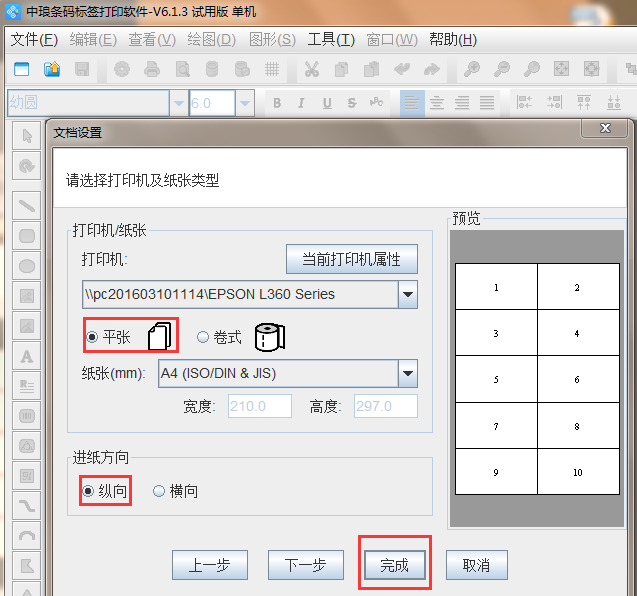Click the underline U formatting icon
The width and height of the screenshot is (637, 596).
pos(327,103)
